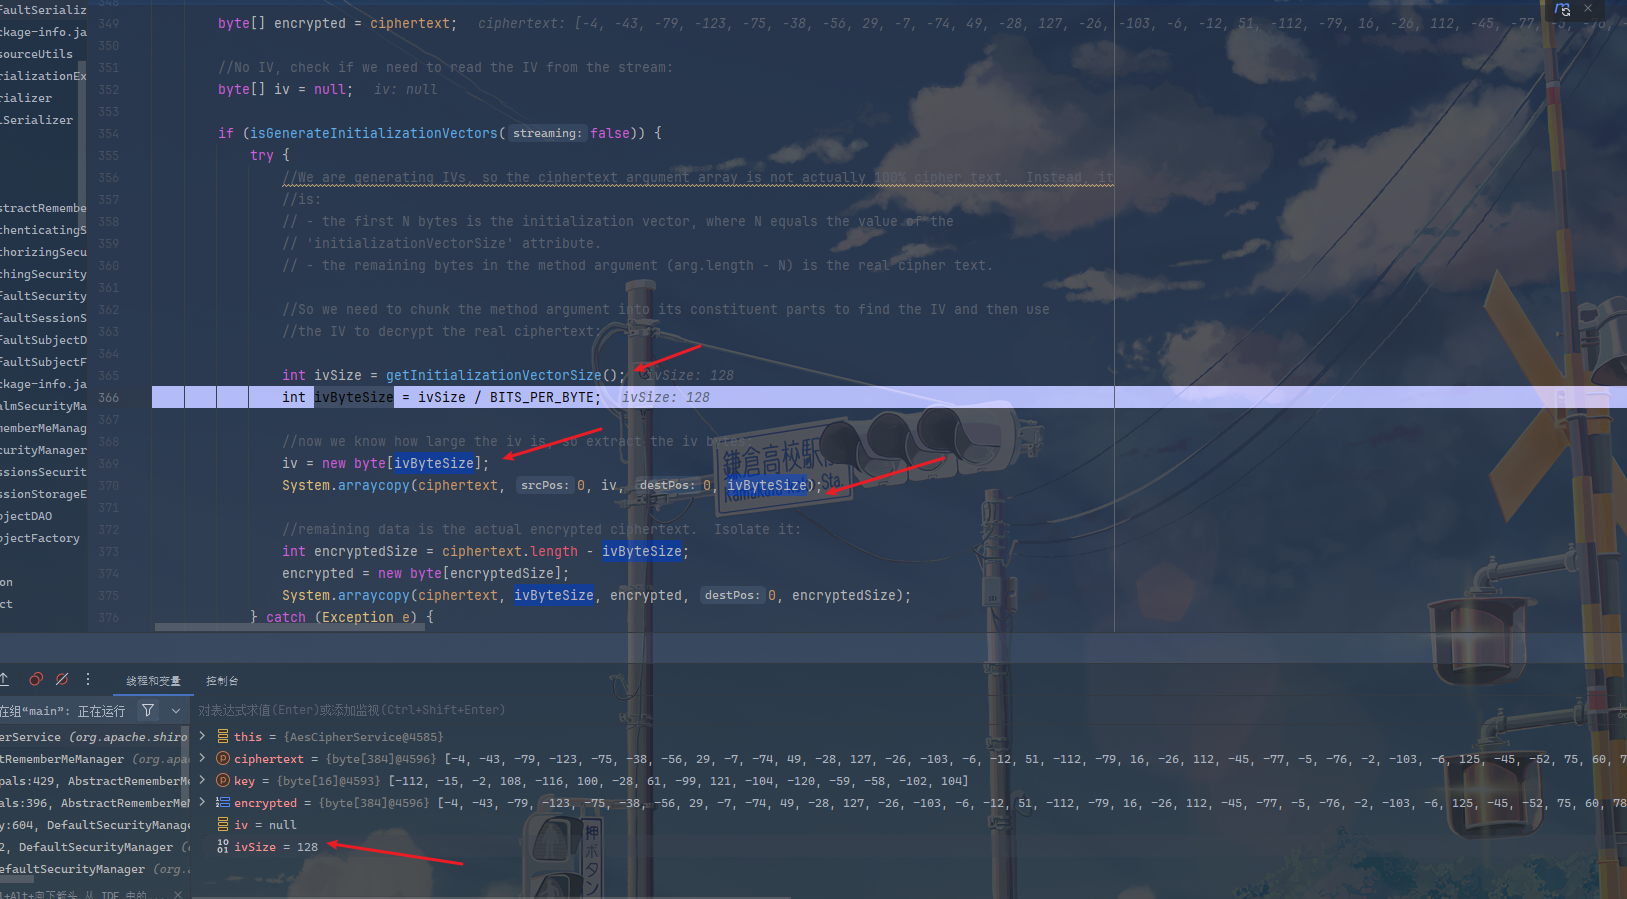Image resolution: width=1627 pixels, height=899 pixels.
Task: Open 'bjectFactory' in project tree
Action: (40, 538)
